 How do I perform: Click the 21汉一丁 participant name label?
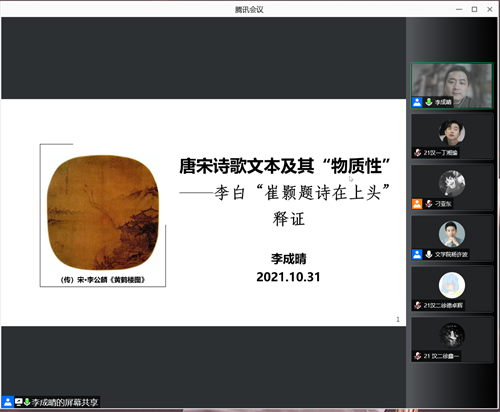[x=440, y=153]
